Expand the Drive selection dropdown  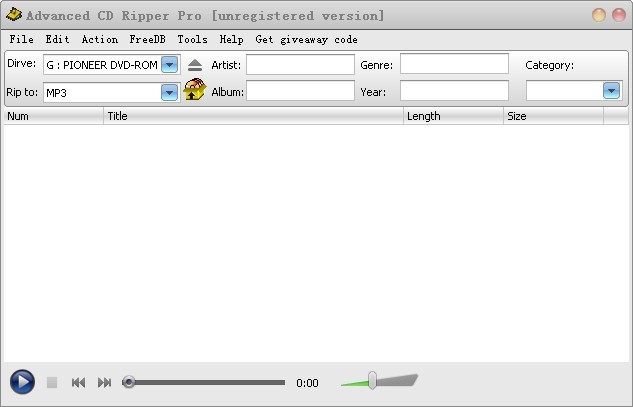[169, 65]
